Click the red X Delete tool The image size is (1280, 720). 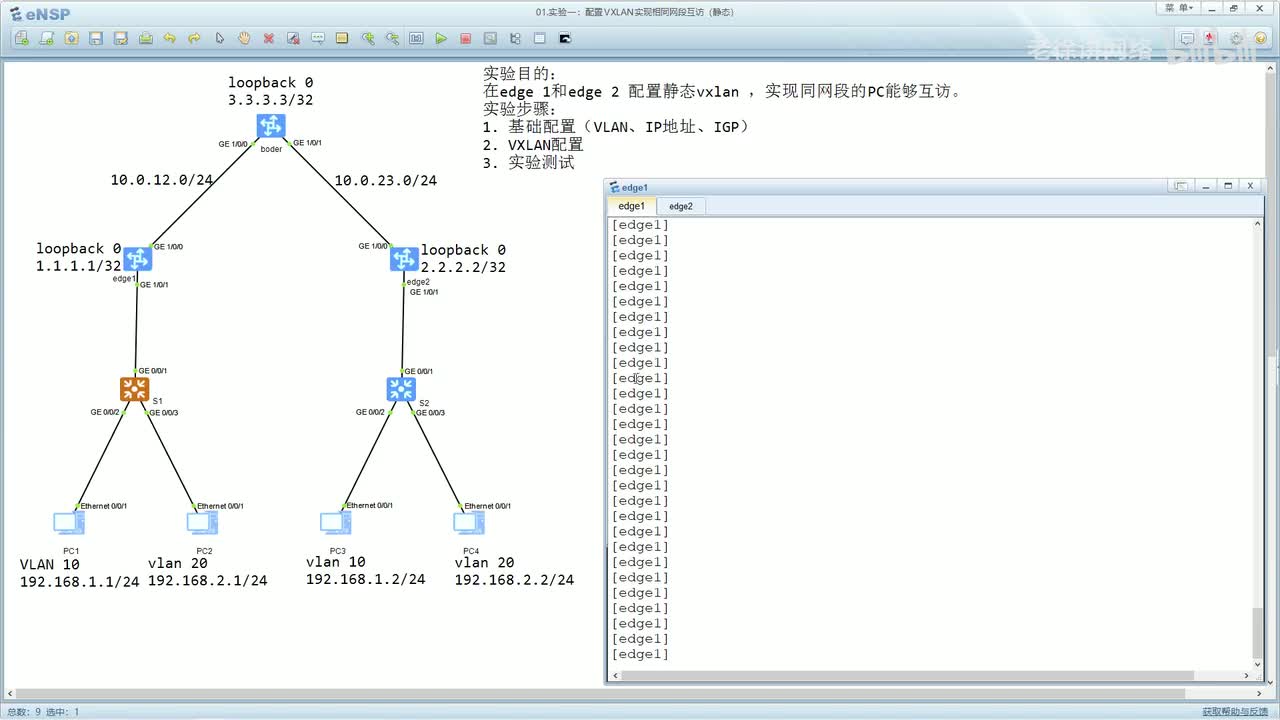pos(269,39)
